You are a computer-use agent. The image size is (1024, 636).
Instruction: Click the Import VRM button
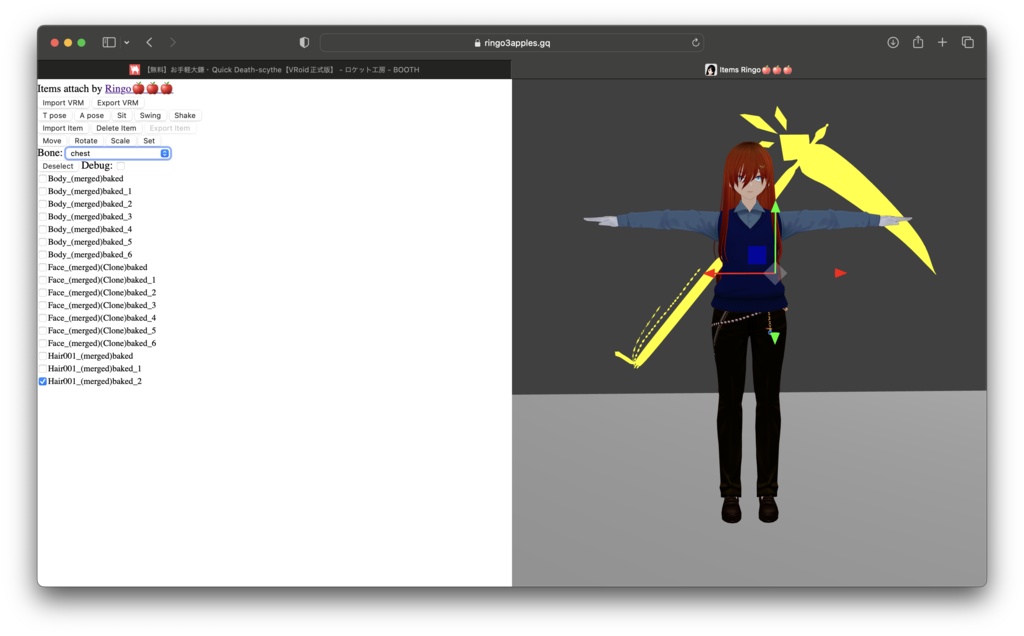pos(63,103)
